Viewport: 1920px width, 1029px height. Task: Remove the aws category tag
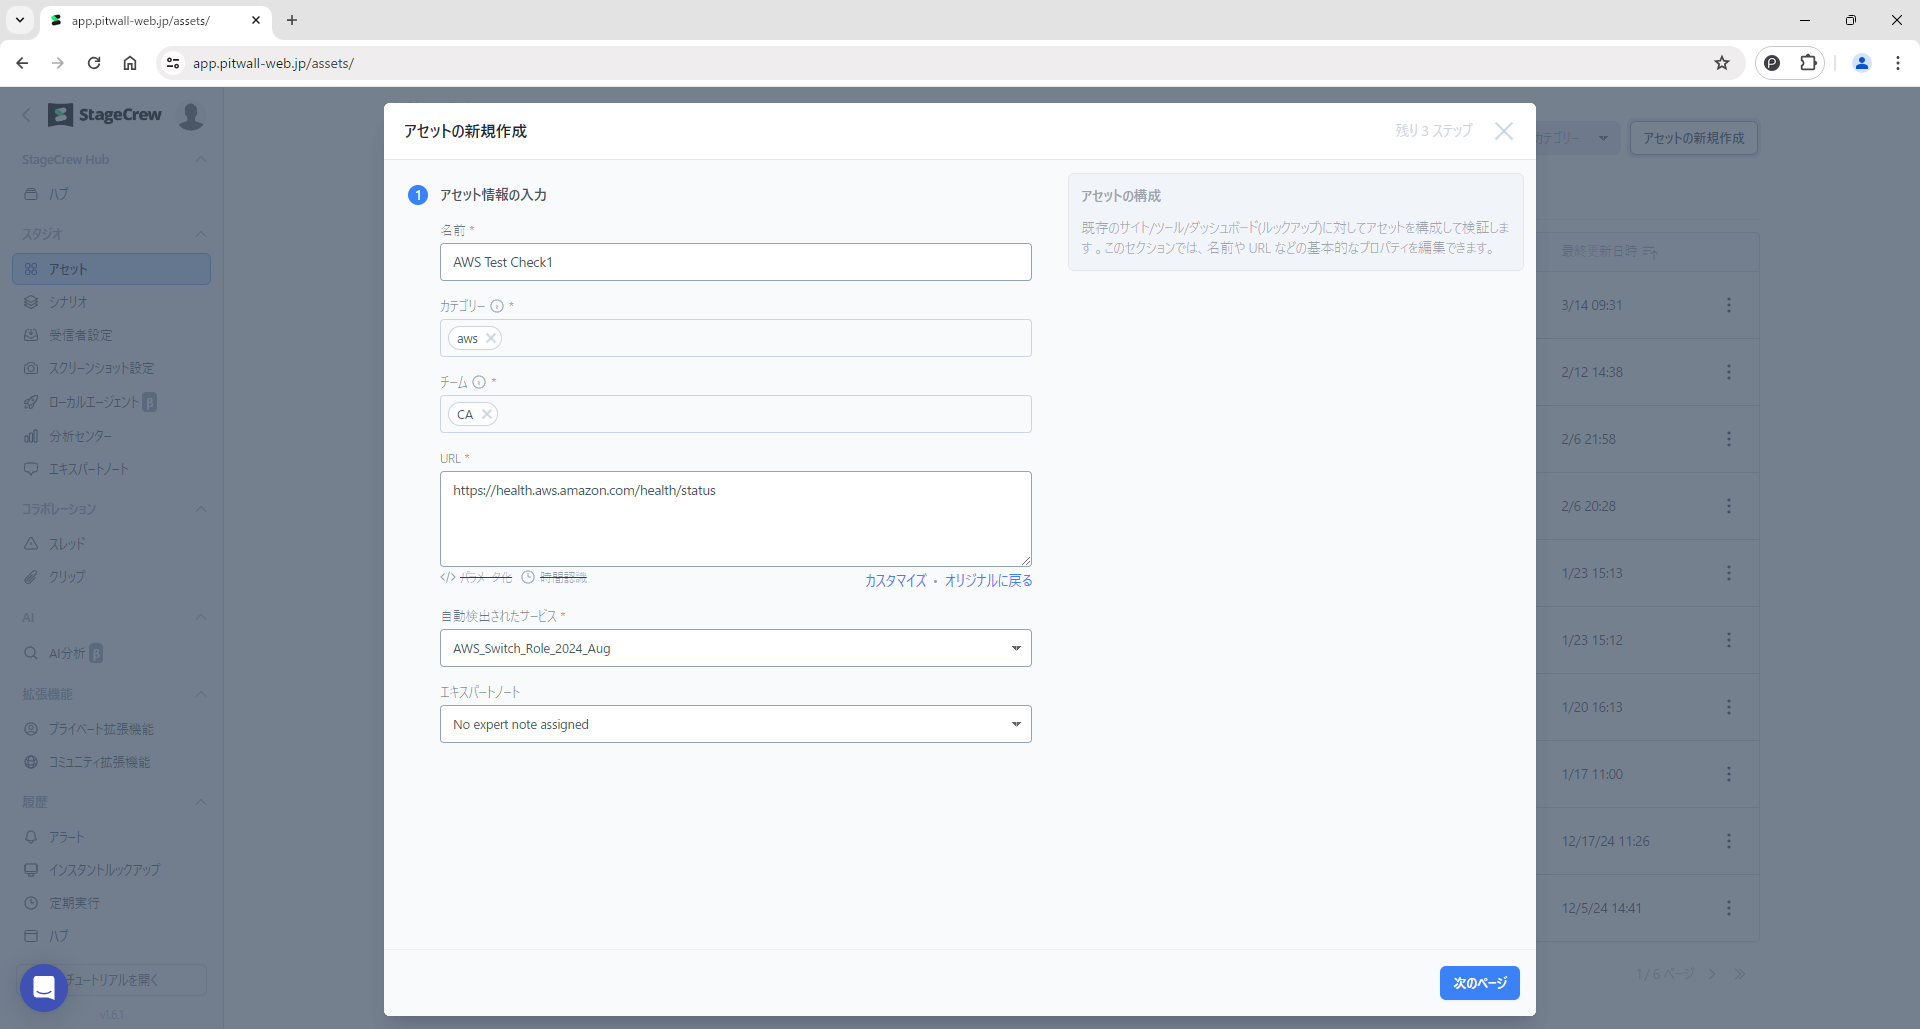pos(491,338)
